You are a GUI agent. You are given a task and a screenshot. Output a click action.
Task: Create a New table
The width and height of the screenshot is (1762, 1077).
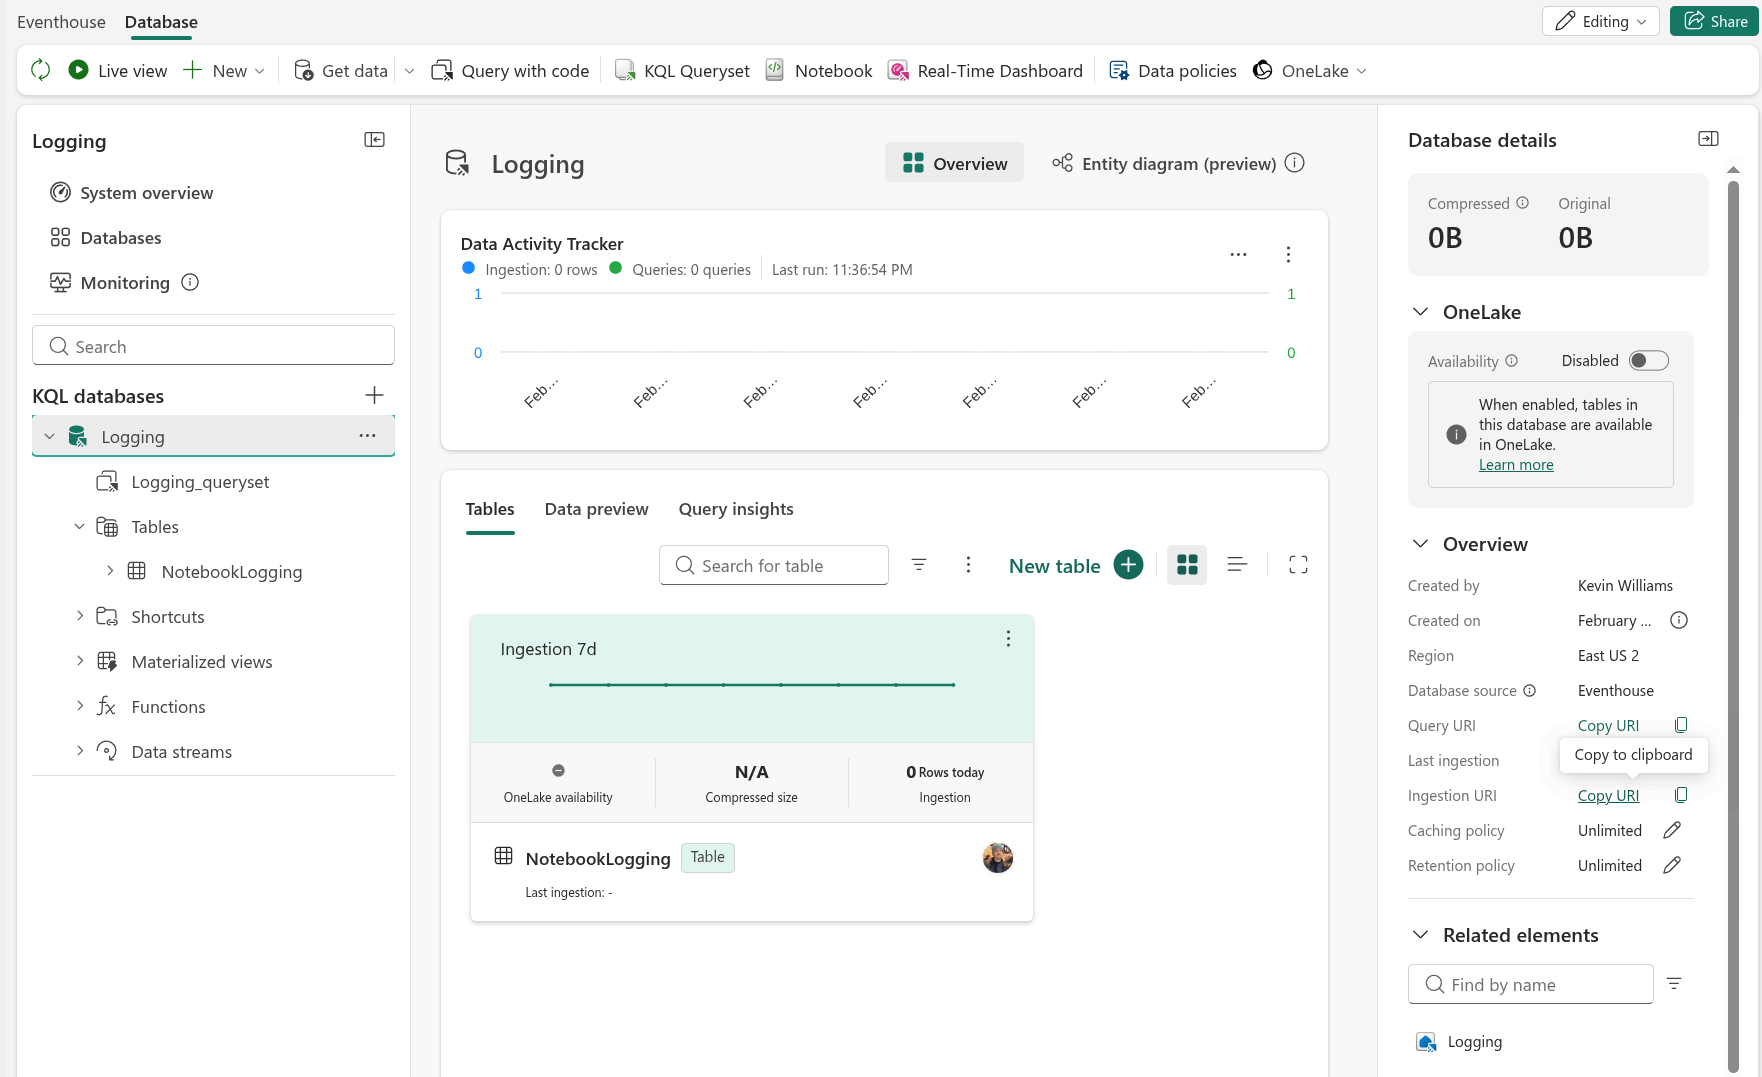pyautogui.click(x=1075, y=565)
